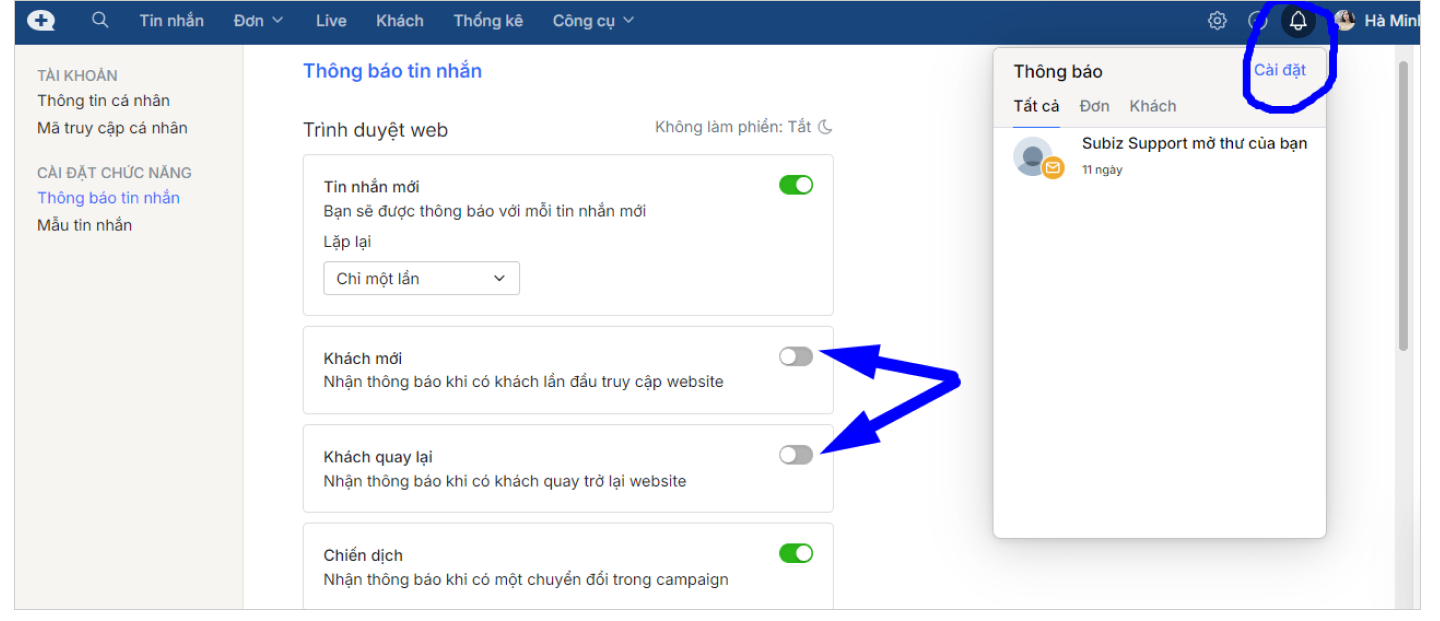The width and height of the screenshot is (1440, 621).
Task: Click the Subiz logo icon
Action: (42, 20)
